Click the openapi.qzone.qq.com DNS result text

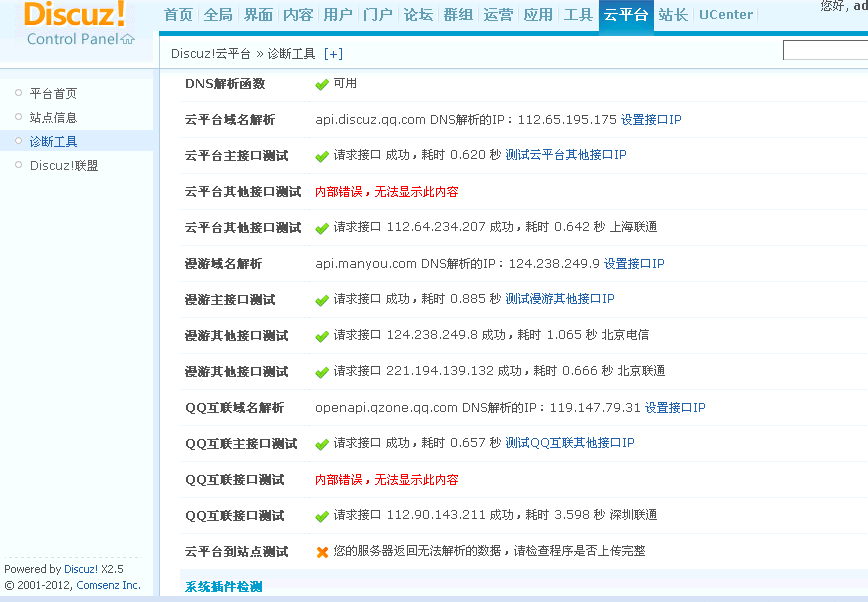pos(478,408)
